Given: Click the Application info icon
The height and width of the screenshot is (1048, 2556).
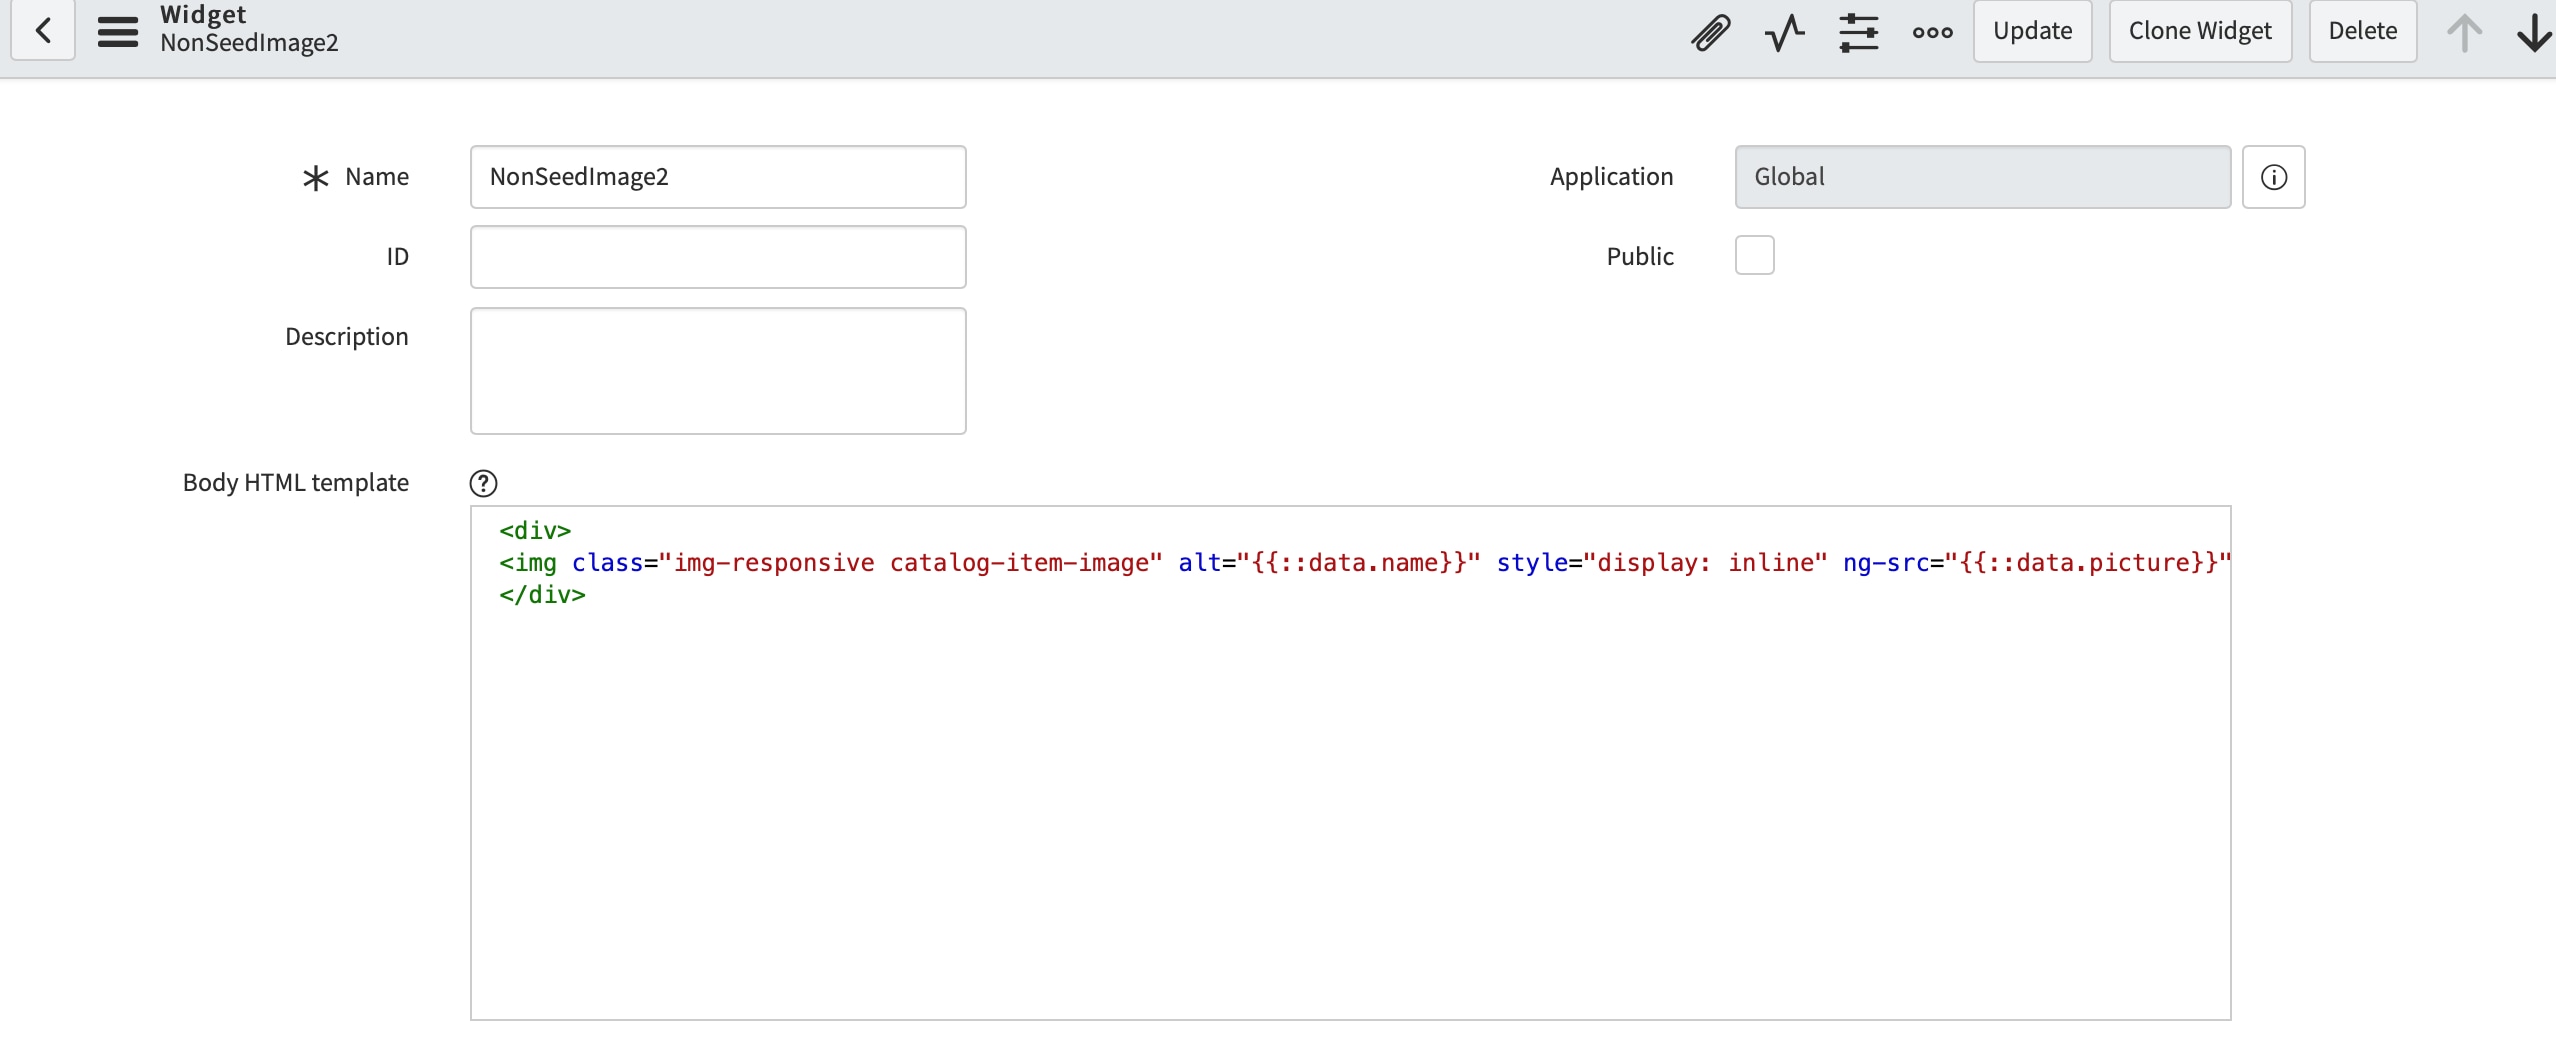Looking at the screenshot, I should (x=2273, y=177).
